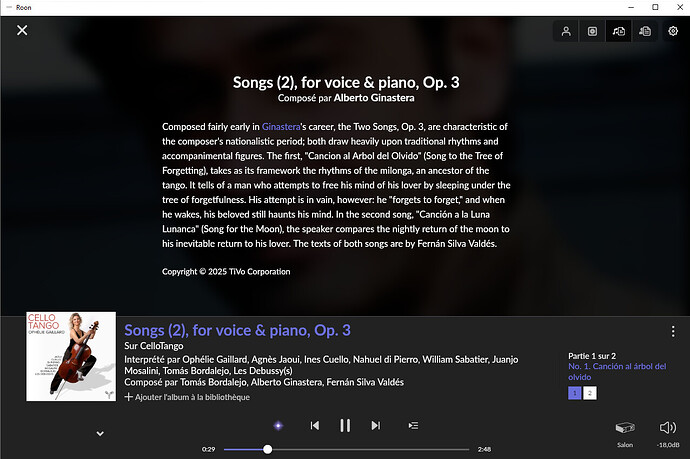This screenshot has height=459, width=690.
Task: Open No. 1 Canción al árbol del olvido
Action: point(617,371)
